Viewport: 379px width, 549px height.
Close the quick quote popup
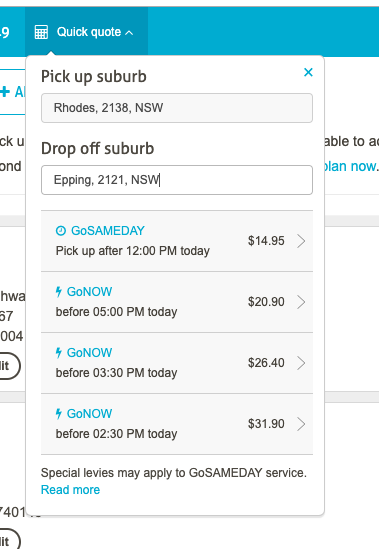(308, 72)
